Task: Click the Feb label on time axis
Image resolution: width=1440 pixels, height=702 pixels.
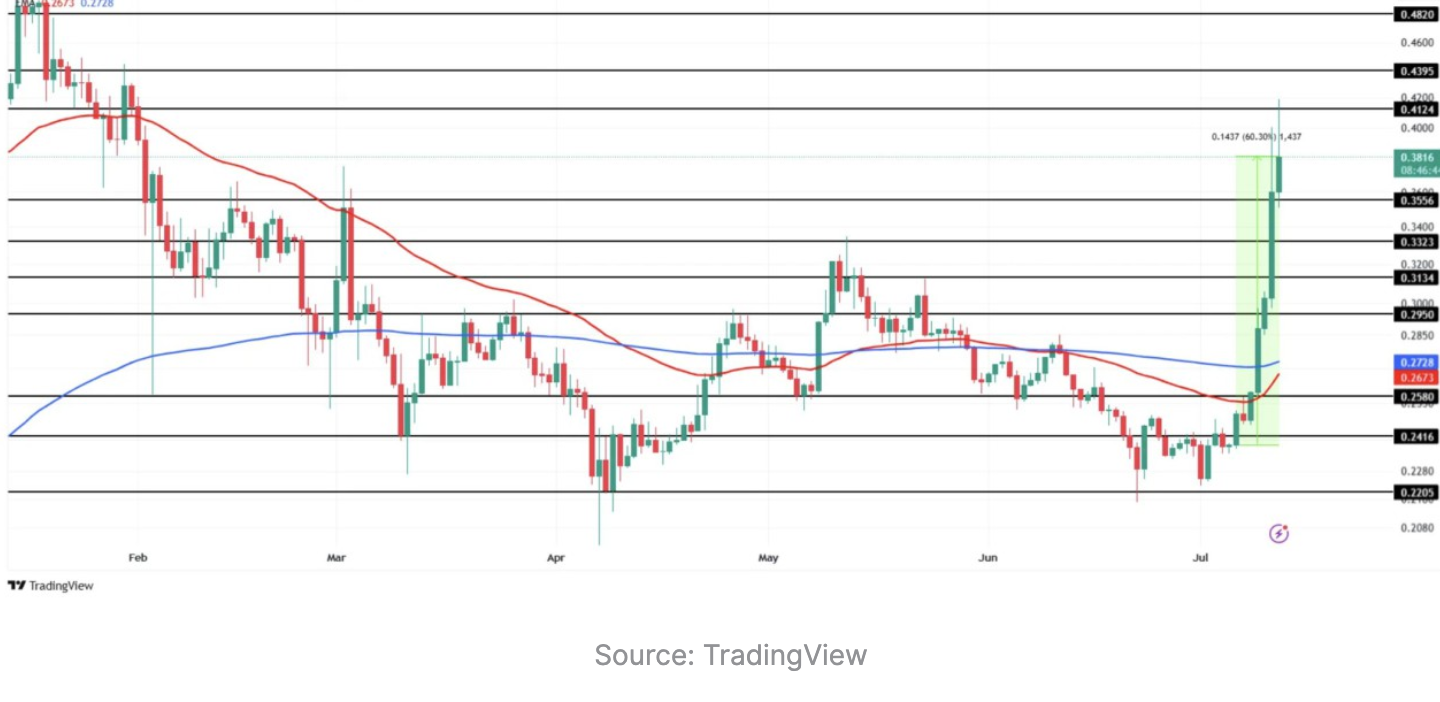Action: click(138, 557)
